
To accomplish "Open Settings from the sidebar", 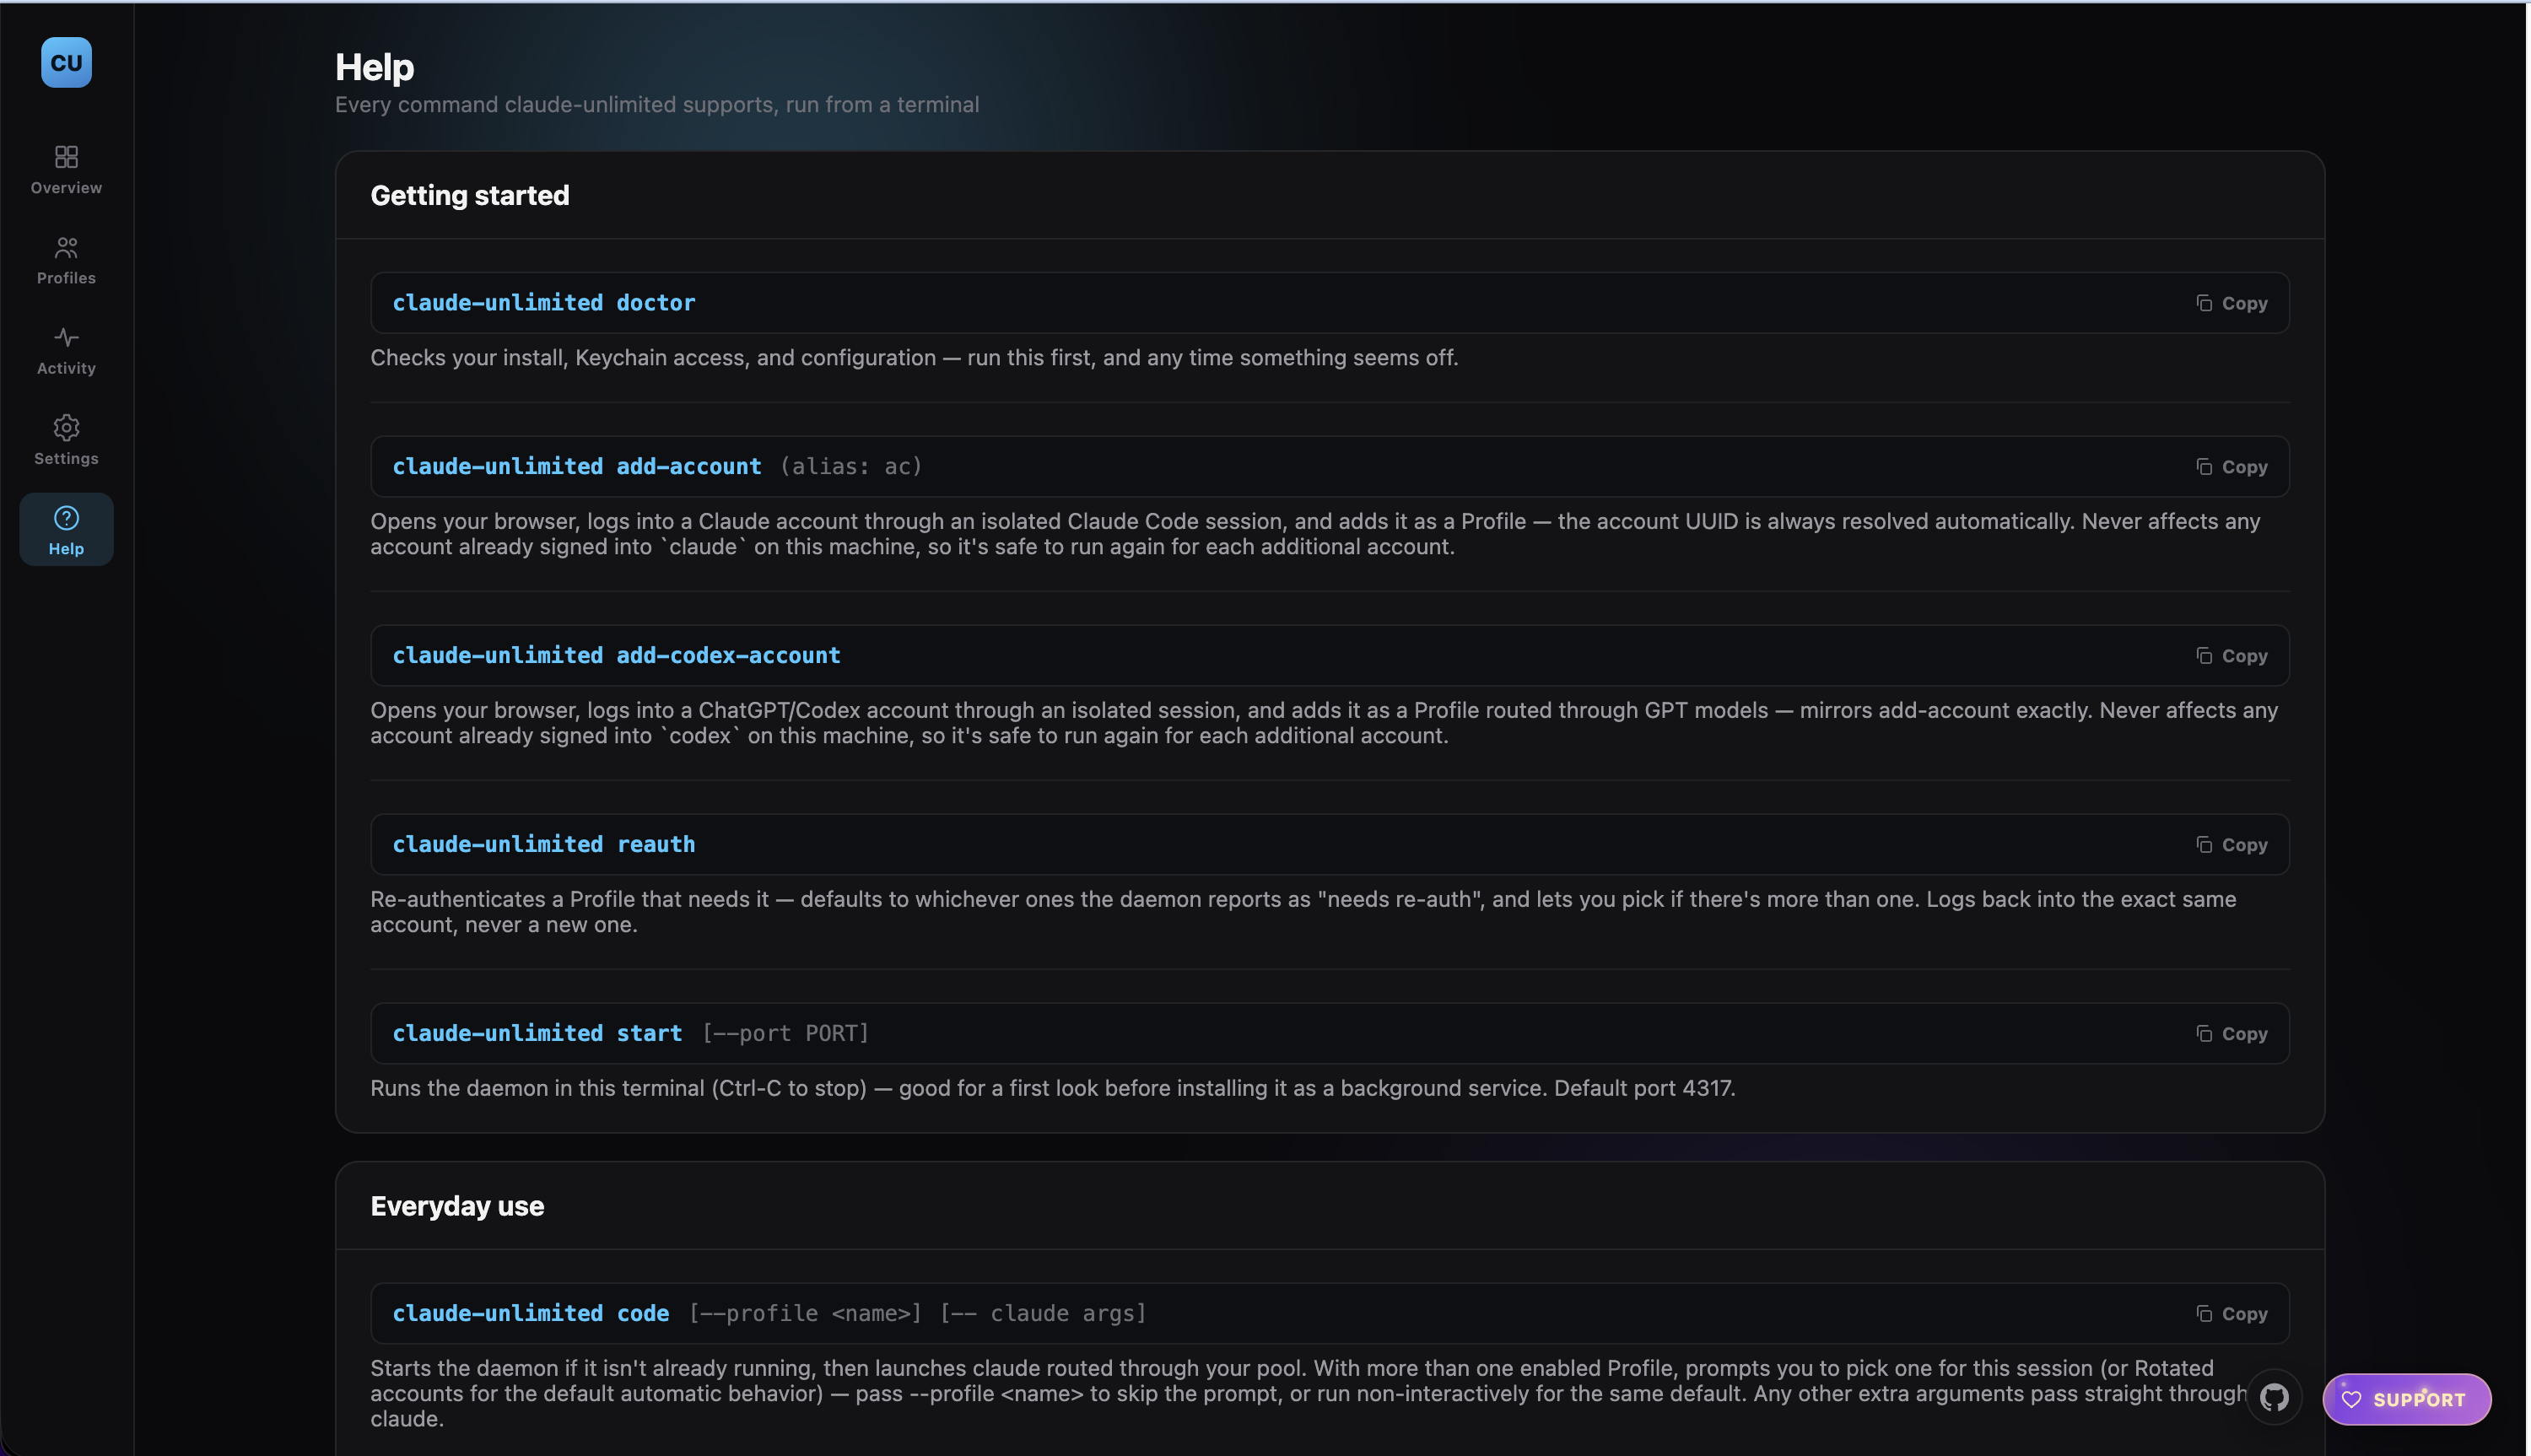I will click(66, 440).
